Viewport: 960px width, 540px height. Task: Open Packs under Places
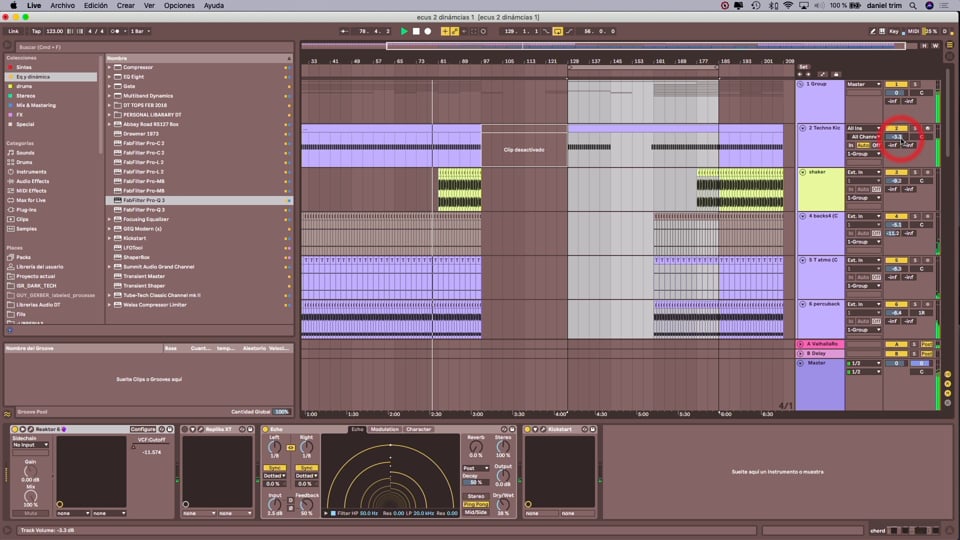point(23,257)
